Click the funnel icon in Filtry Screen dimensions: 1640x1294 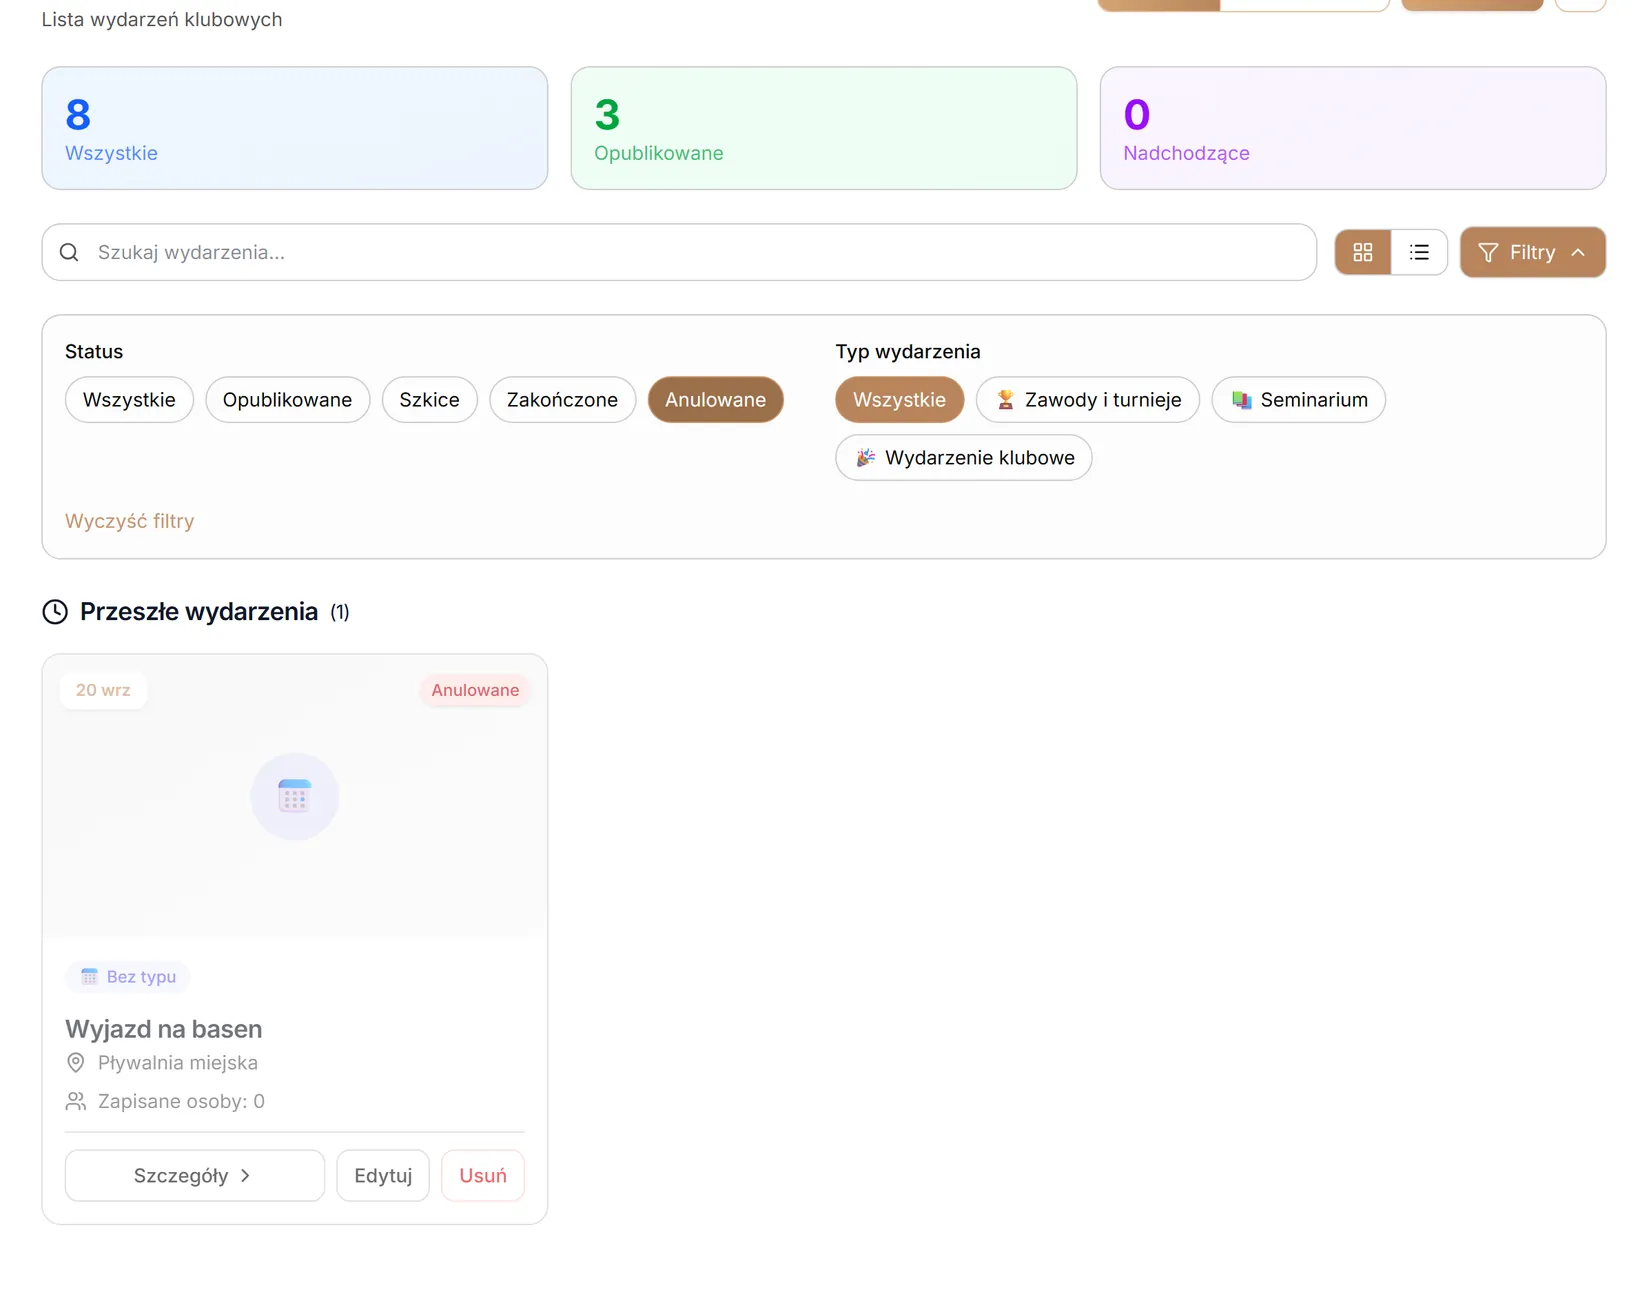pos(1488,252)
